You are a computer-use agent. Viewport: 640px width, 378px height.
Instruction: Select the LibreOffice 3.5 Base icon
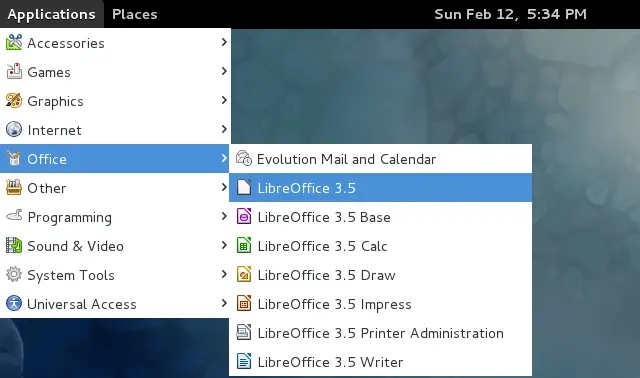pos(244,216)
